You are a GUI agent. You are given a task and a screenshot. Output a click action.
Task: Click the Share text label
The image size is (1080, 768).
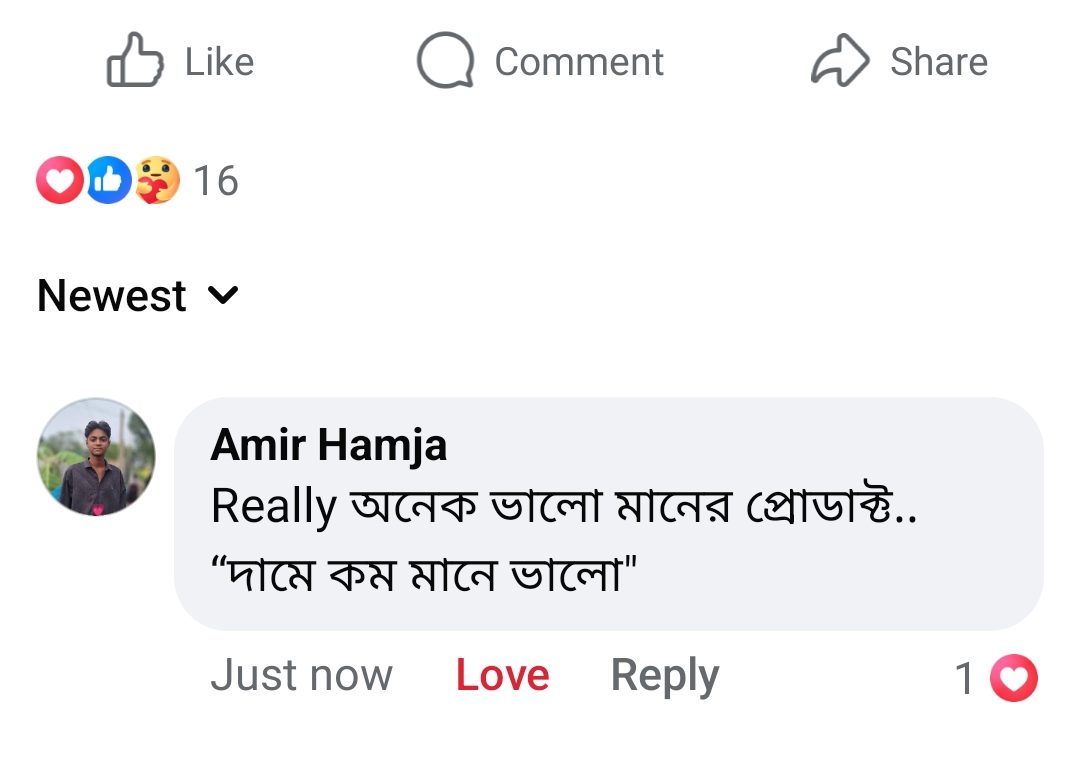point(939,62)
